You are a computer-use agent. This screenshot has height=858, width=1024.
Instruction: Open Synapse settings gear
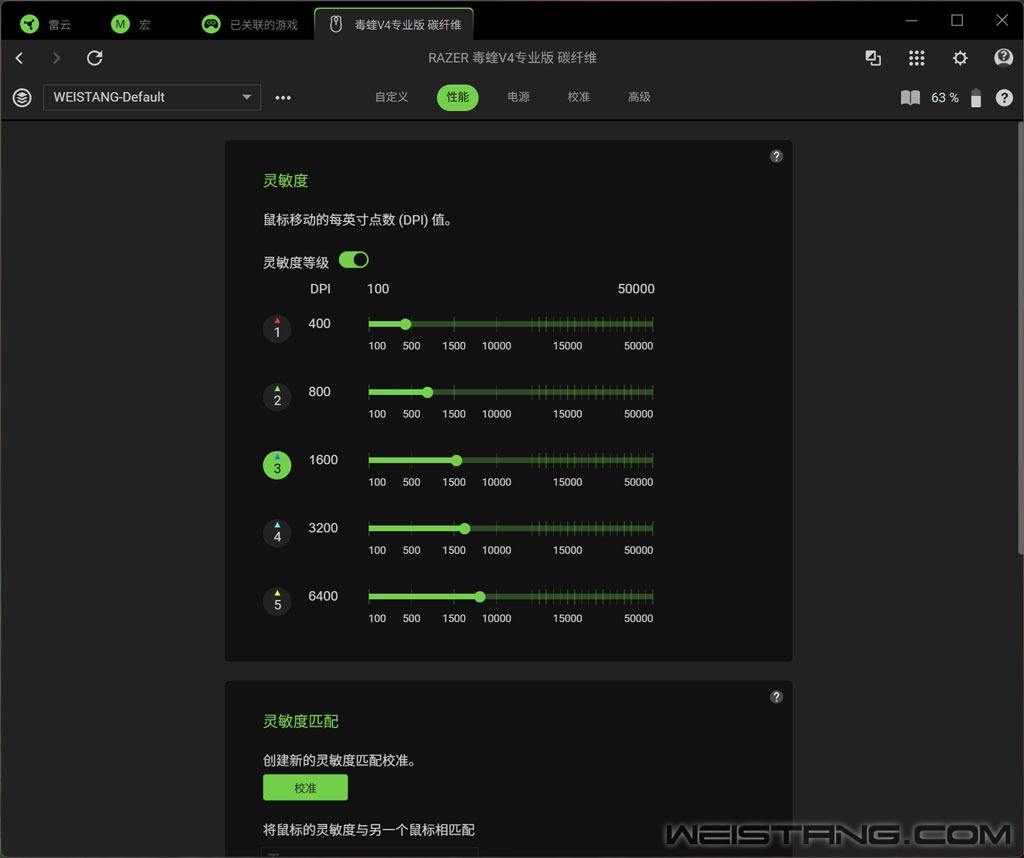pos(960,58)
